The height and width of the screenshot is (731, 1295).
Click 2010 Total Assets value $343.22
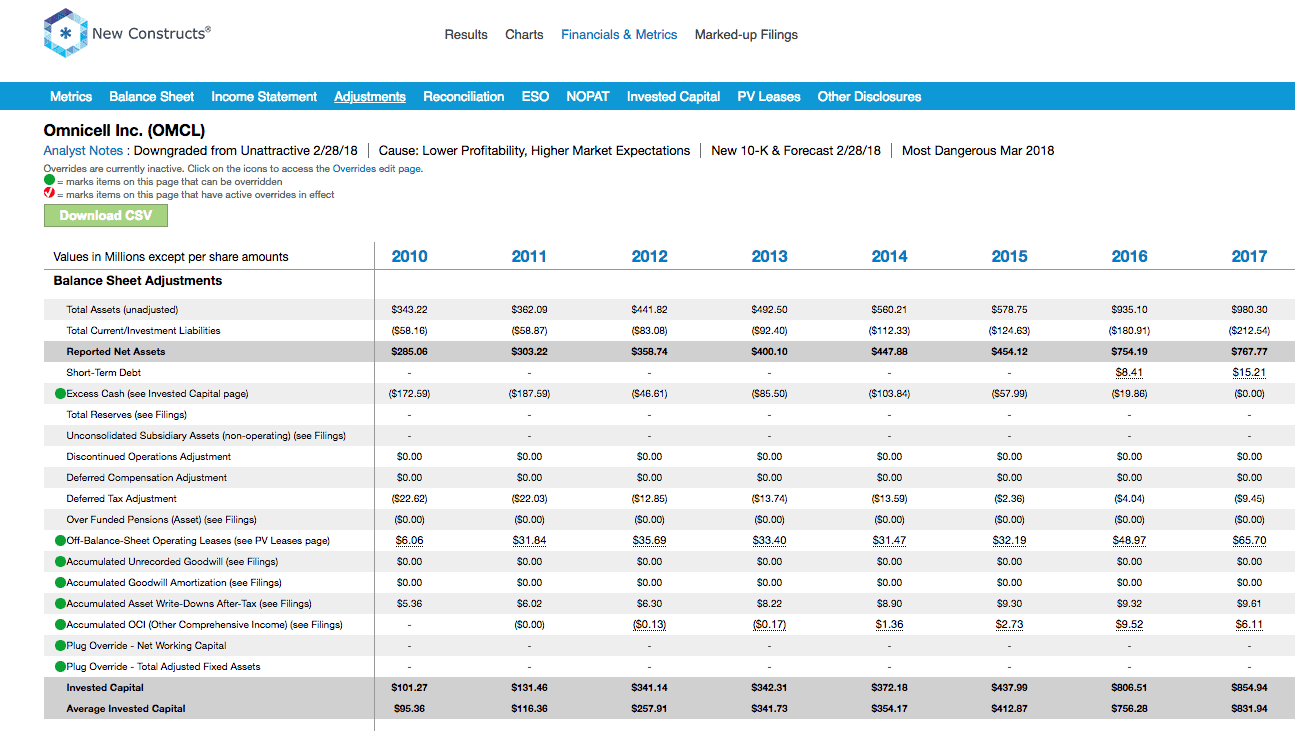tap(409, 310)
